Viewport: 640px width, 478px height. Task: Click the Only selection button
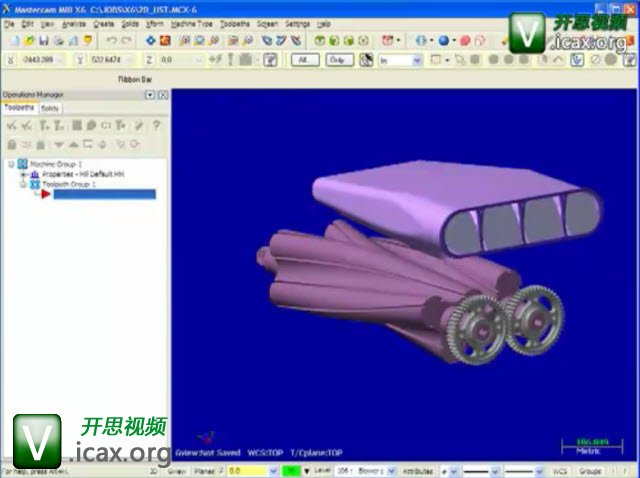[339, 60]
